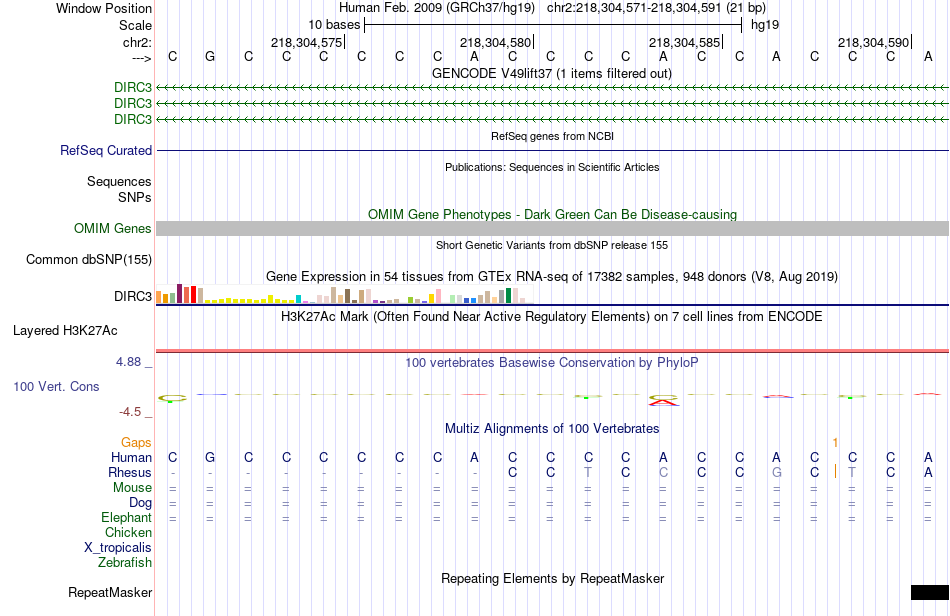Open the 100 Vert. Cons track label
Viewport: 950px width, 616px height.
tap(56, 386)
